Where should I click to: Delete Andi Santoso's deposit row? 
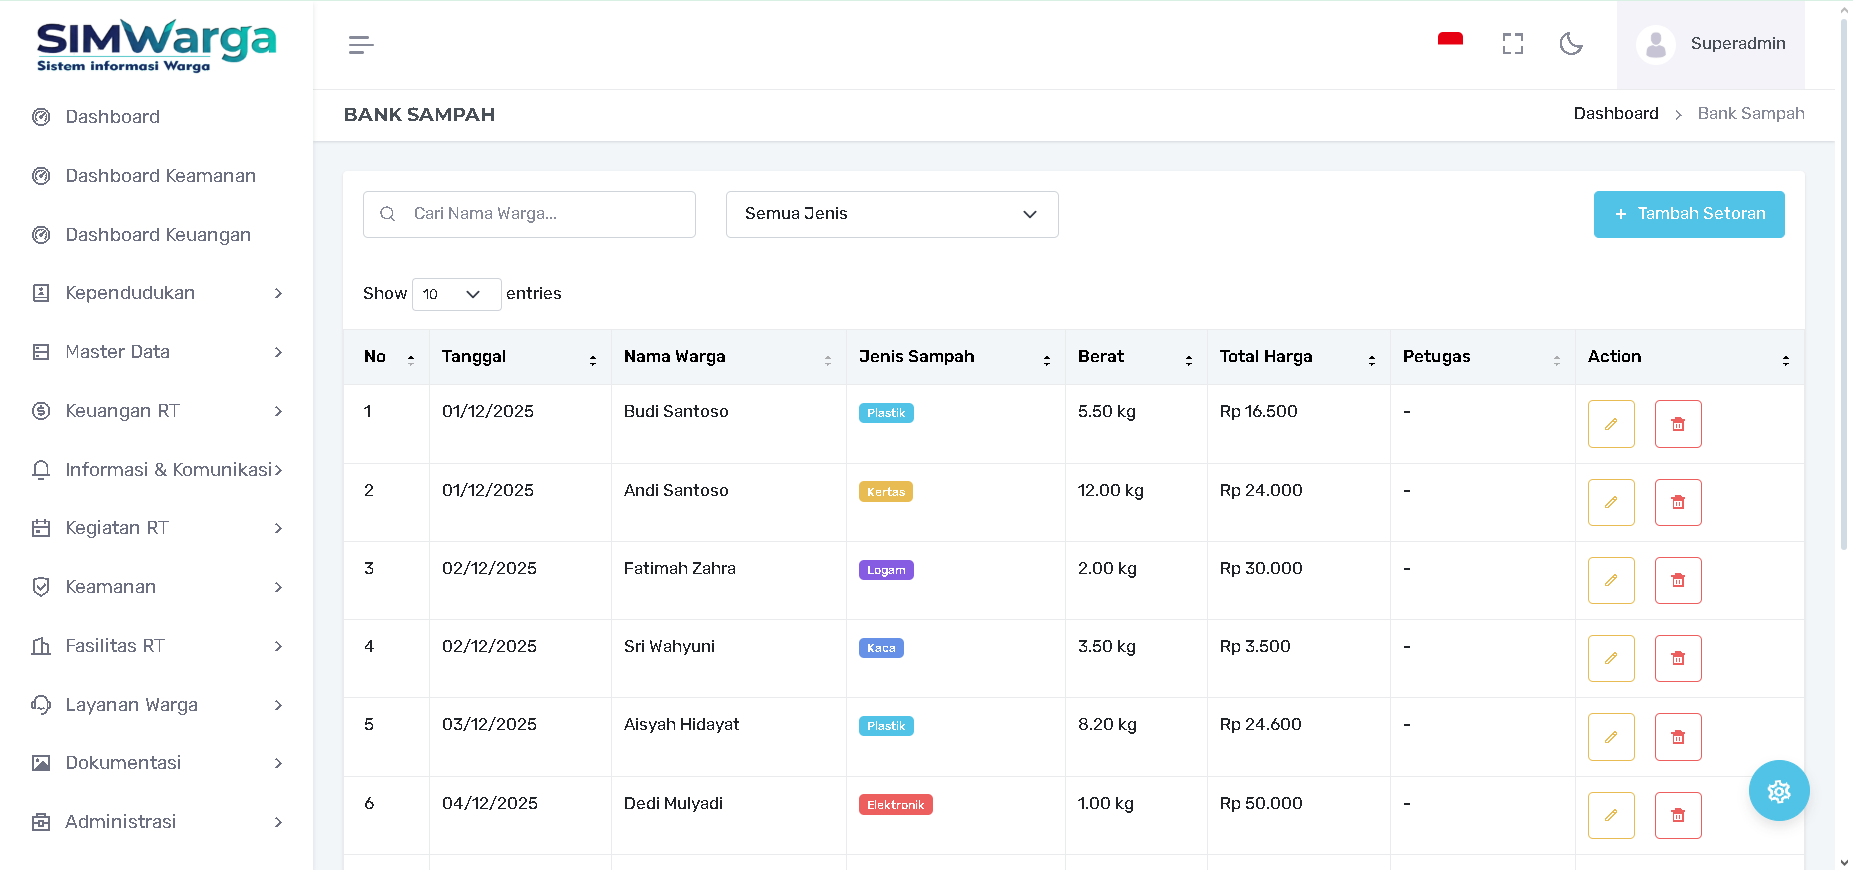tap(1677, 502)
